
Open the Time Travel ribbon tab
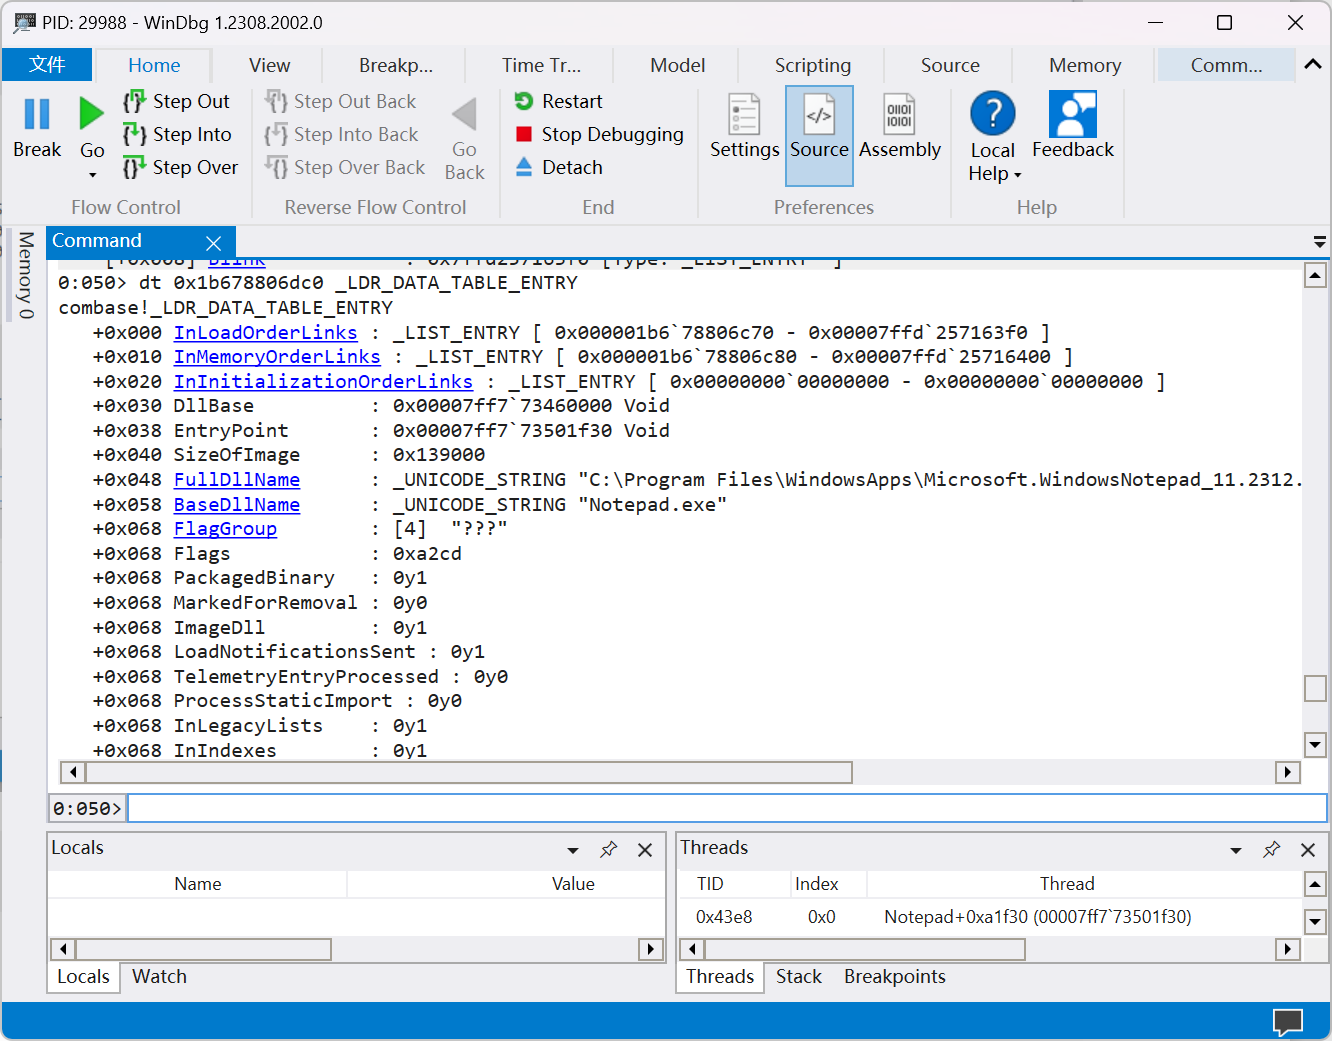click(541, 65)
